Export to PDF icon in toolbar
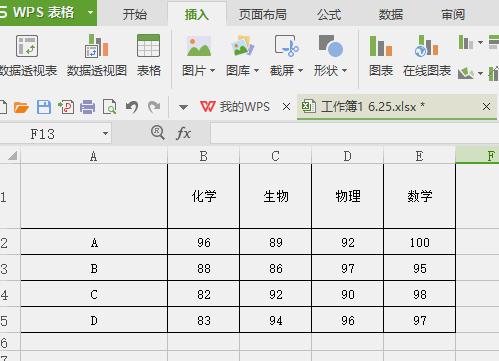 click(x=66, y=107)
